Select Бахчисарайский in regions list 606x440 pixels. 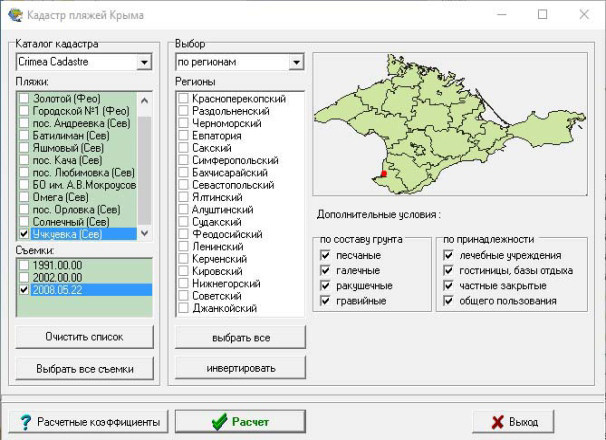coord(230,172)
